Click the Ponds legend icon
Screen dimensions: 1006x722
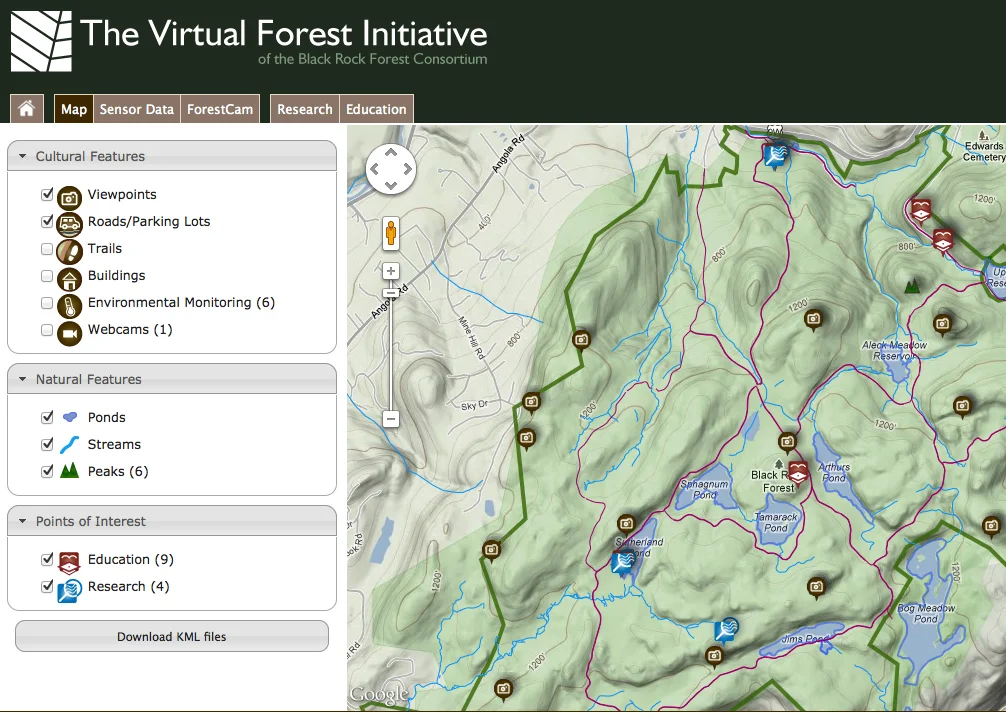pos(70,417)
